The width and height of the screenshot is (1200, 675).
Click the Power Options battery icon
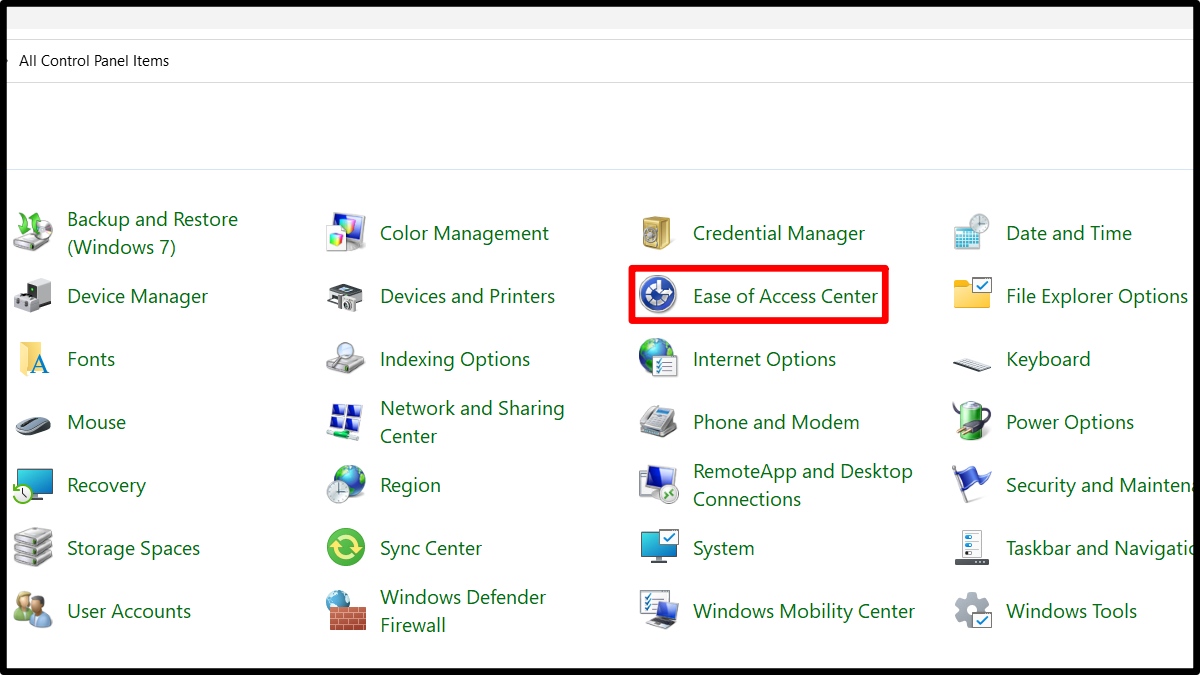(972, 421)
